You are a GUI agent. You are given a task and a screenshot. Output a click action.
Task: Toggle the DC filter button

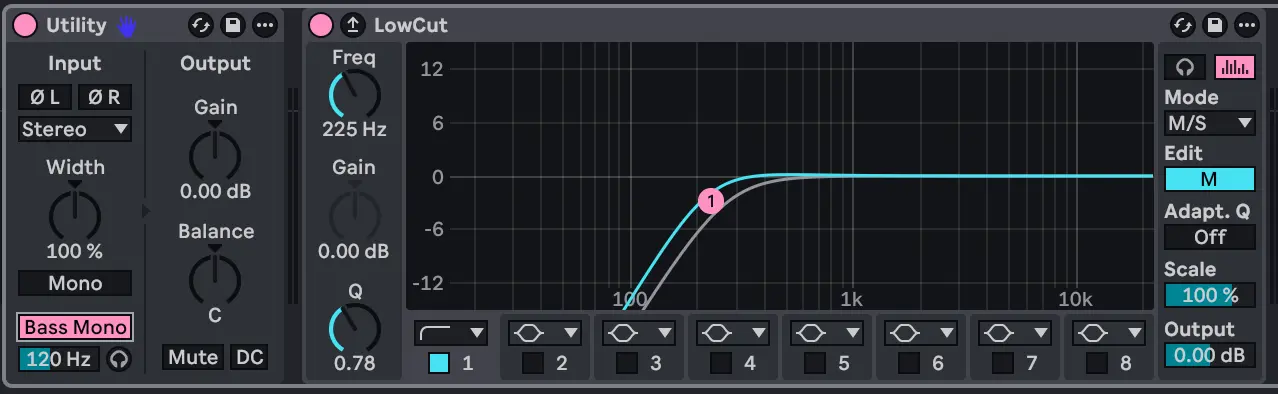click(x=249, y=357)
